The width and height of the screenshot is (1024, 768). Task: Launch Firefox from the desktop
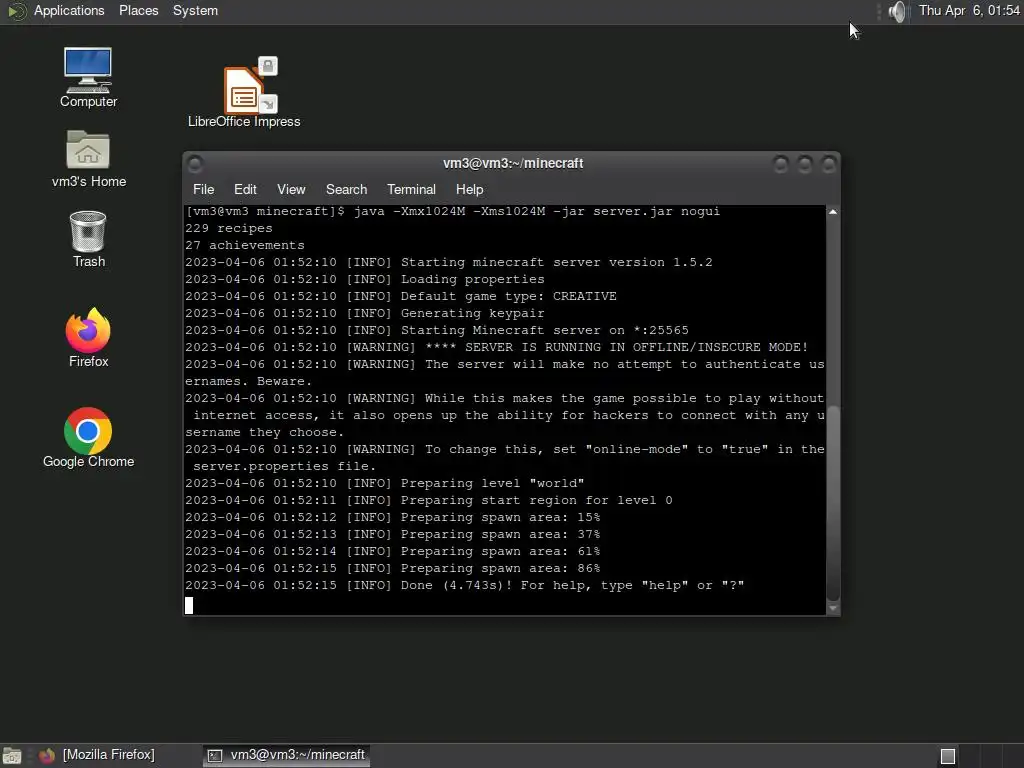coord(88,338)
